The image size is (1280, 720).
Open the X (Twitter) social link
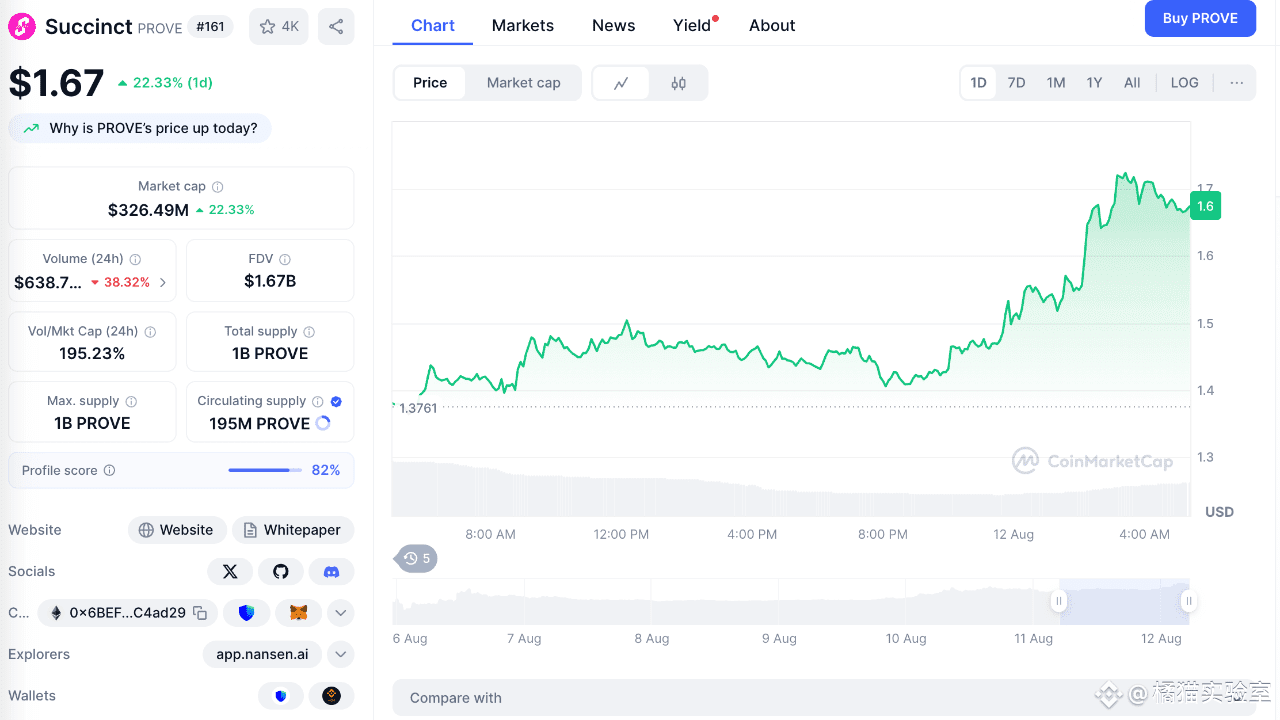coord(230,571)
